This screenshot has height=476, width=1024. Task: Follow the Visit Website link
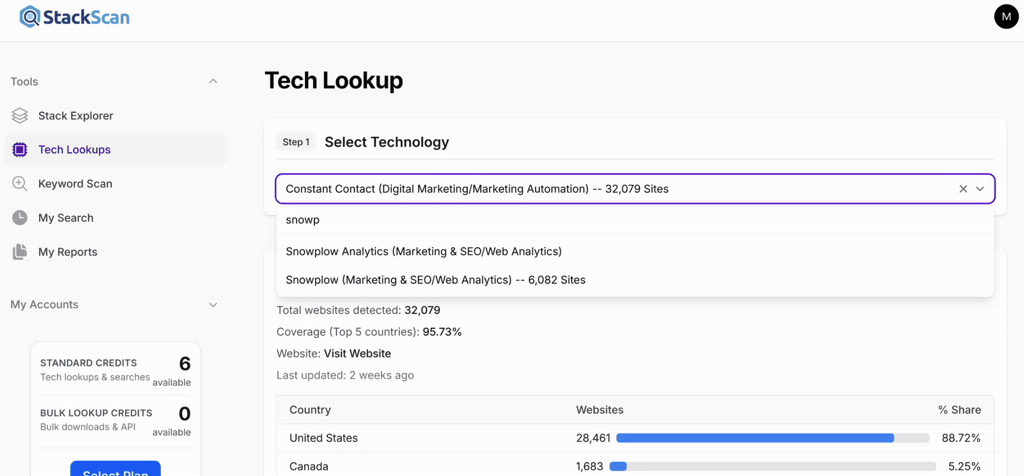pos(357,353)
